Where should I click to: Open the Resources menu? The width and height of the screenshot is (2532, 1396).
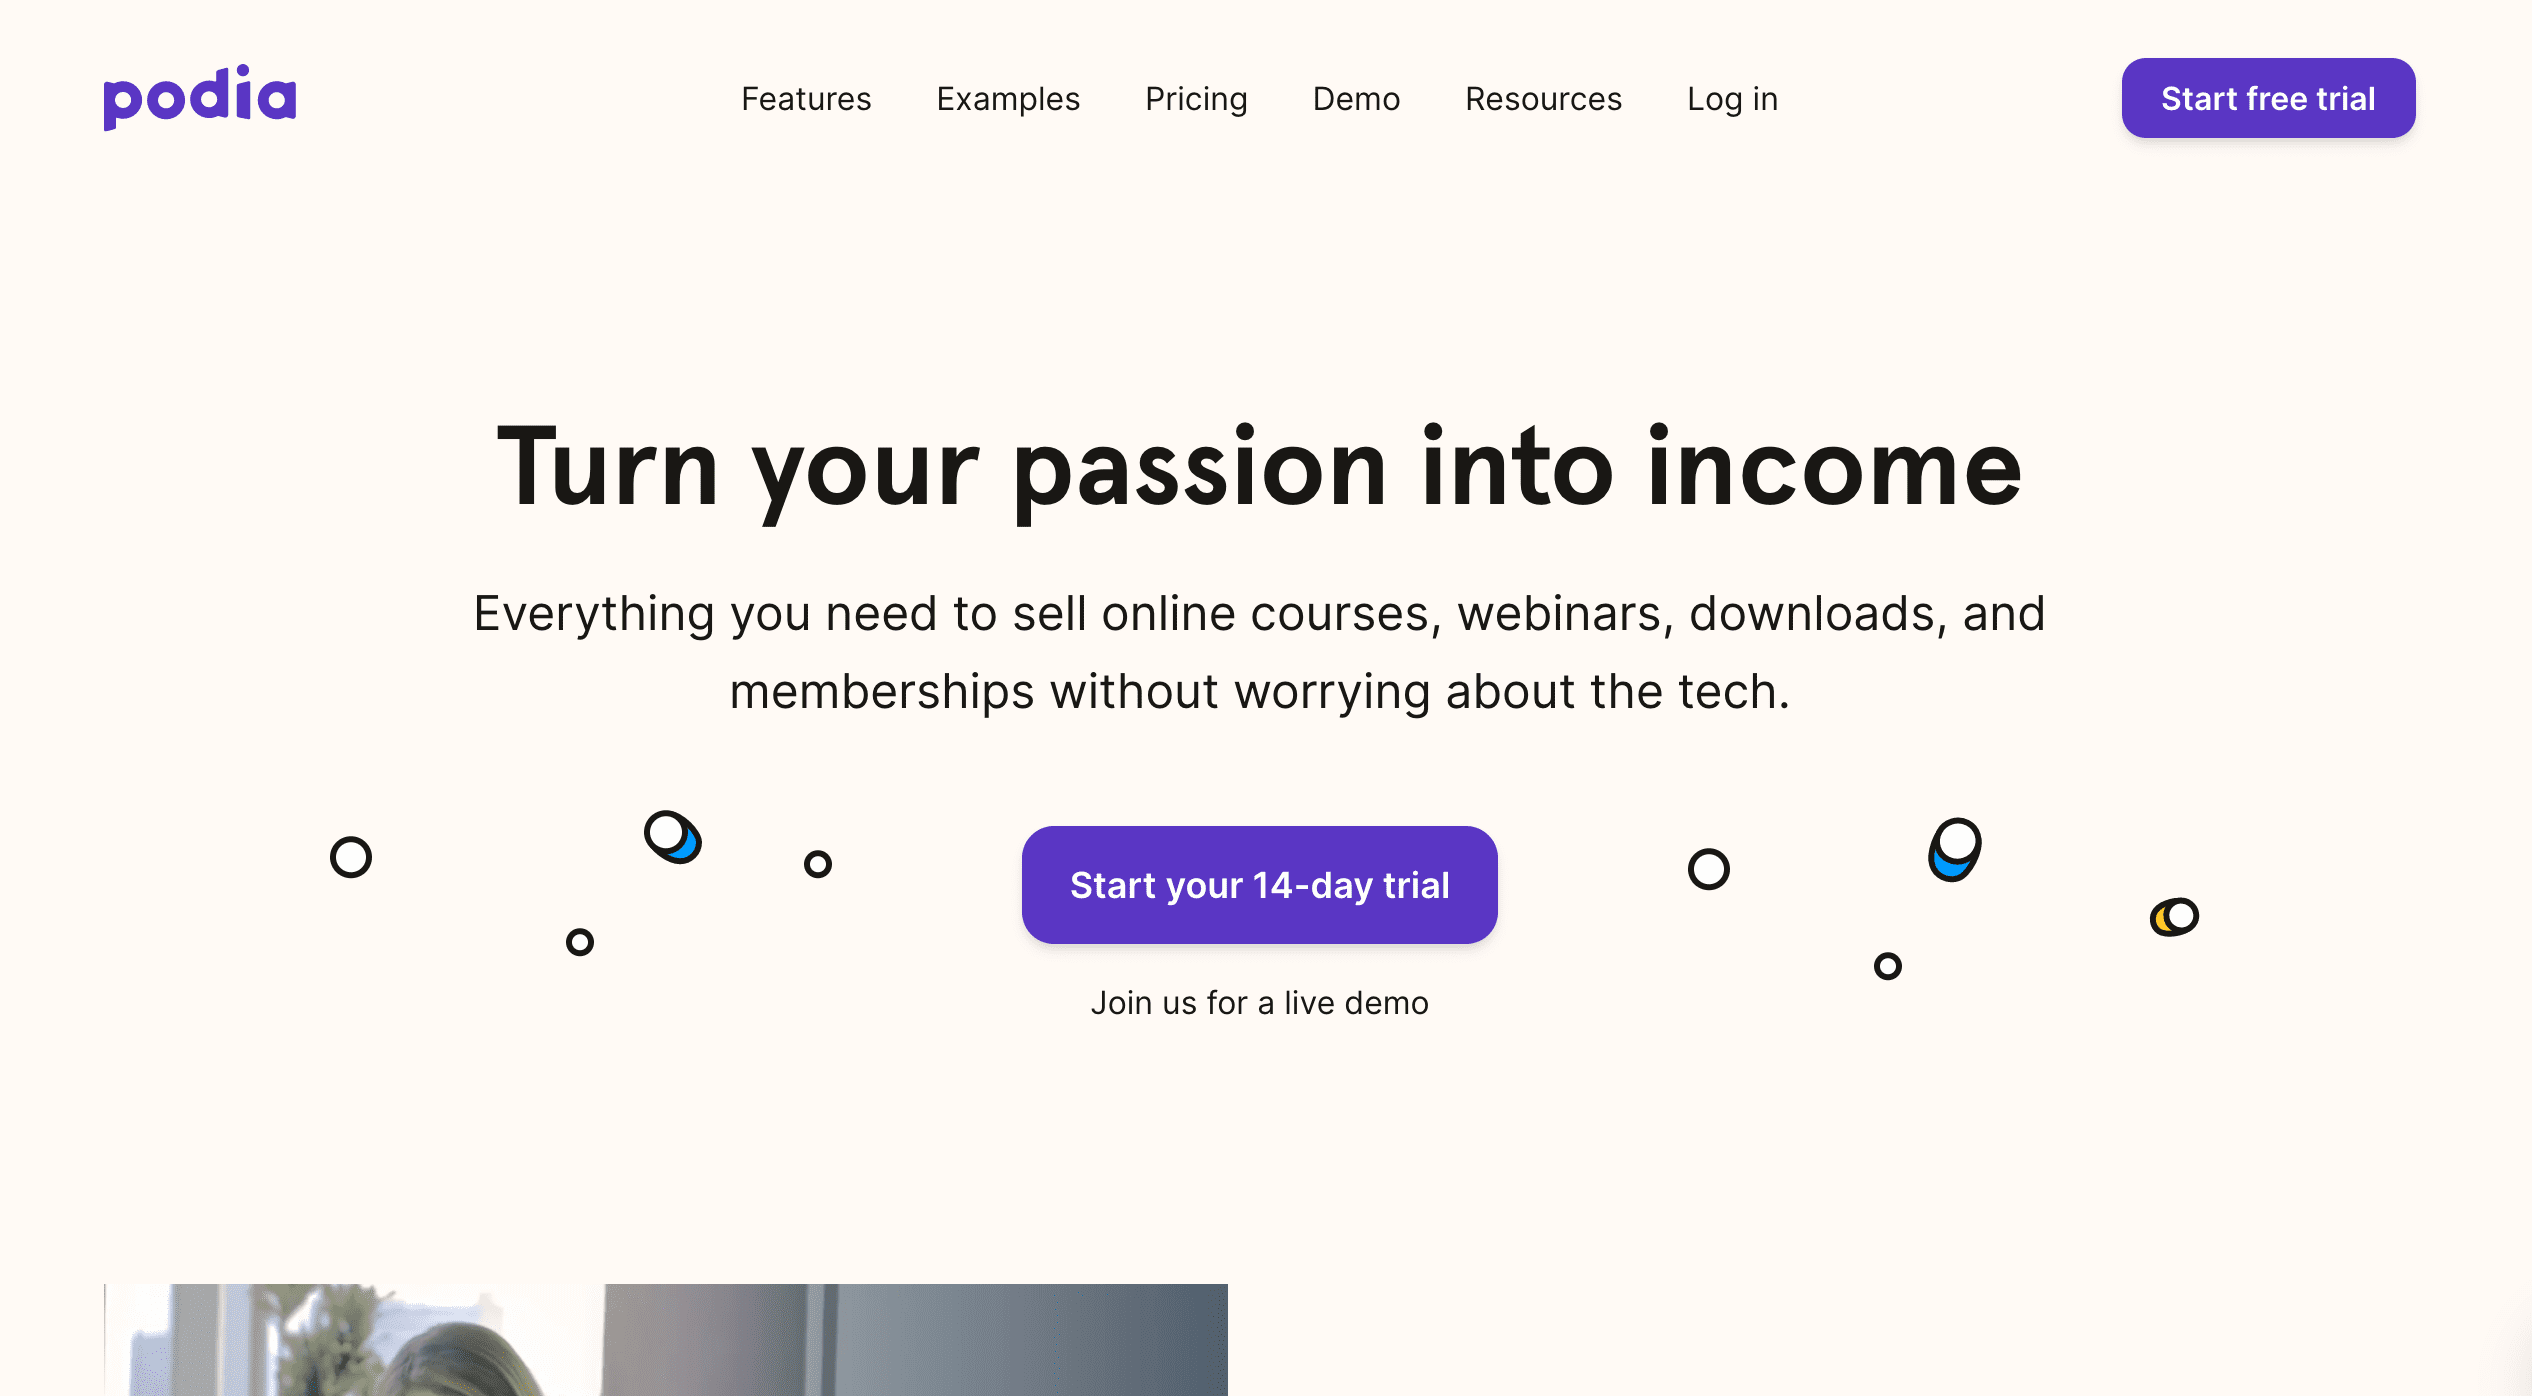[x=1543, y=99]
